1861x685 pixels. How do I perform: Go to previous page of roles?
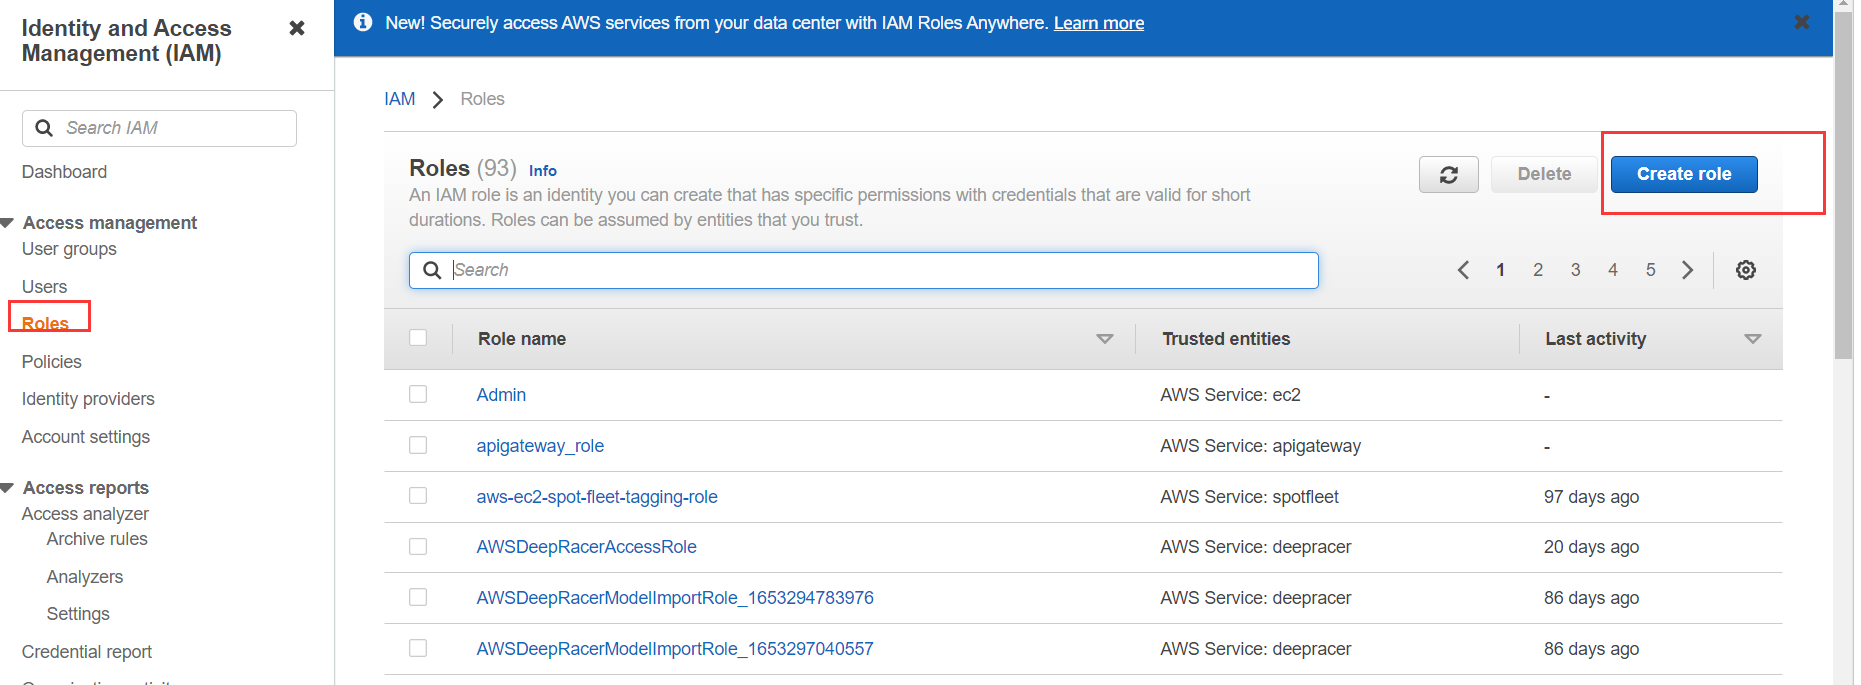point(1463,270)
